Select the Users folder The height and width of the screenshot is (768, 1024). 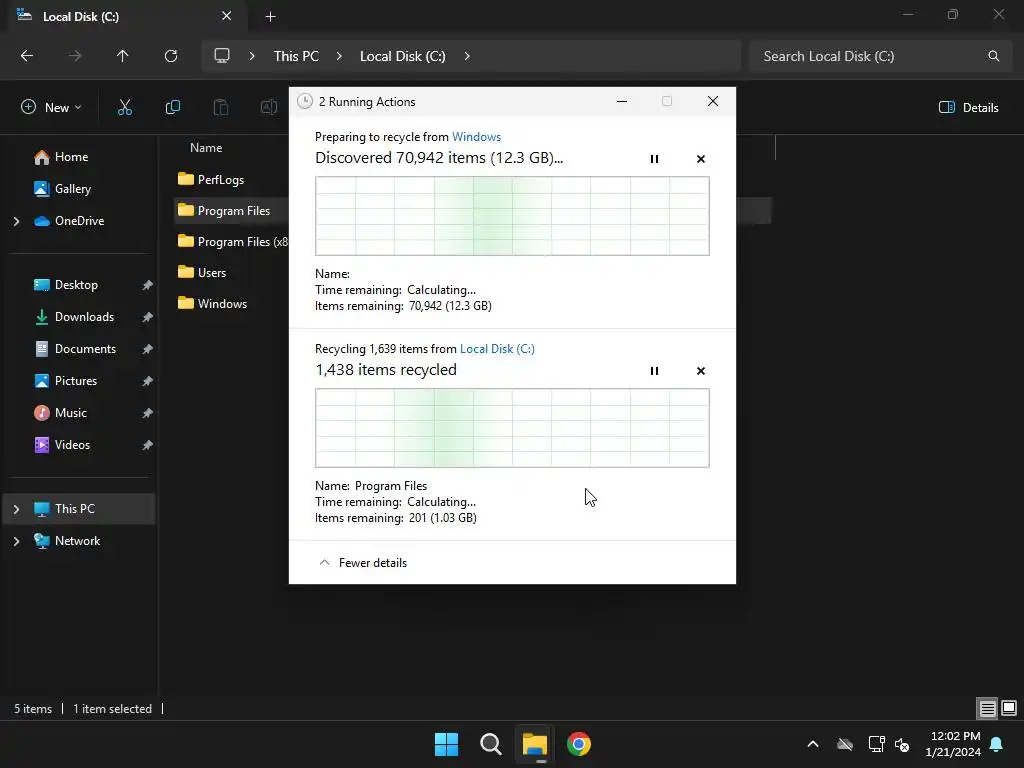point(201,273)
